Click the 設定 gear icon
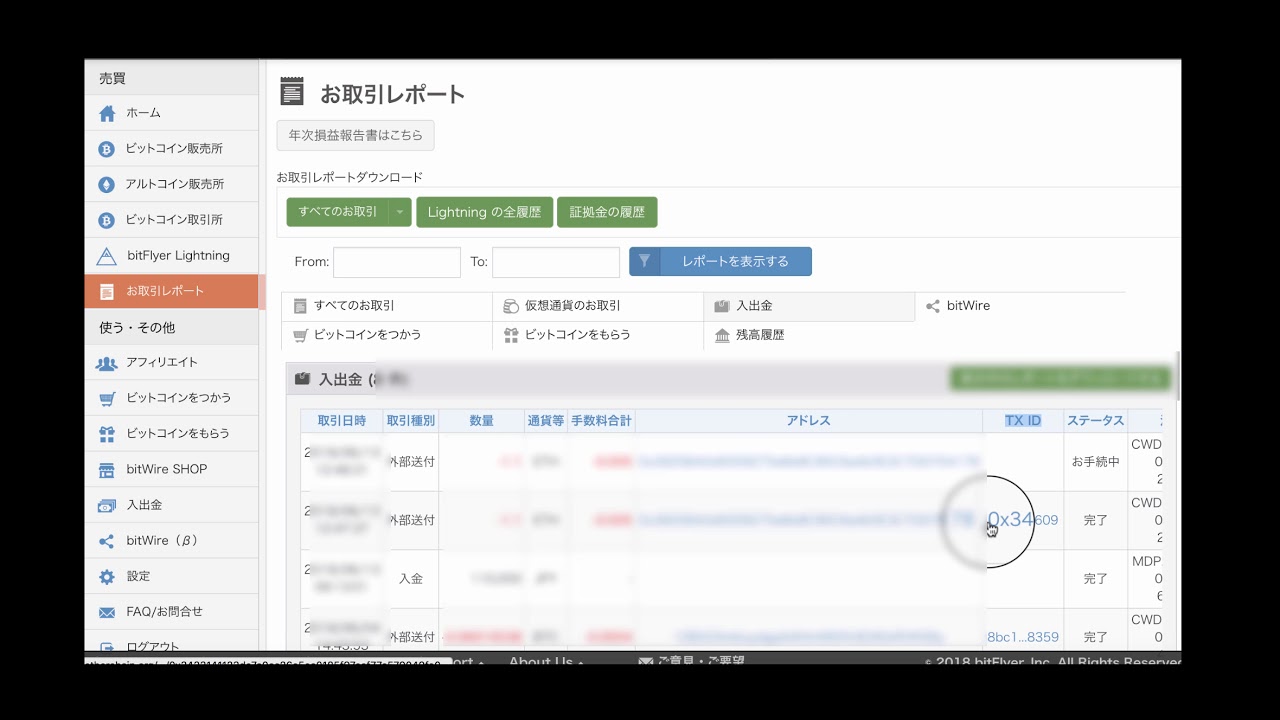The width and height of the screenshot is (1280, 720). 107,577
